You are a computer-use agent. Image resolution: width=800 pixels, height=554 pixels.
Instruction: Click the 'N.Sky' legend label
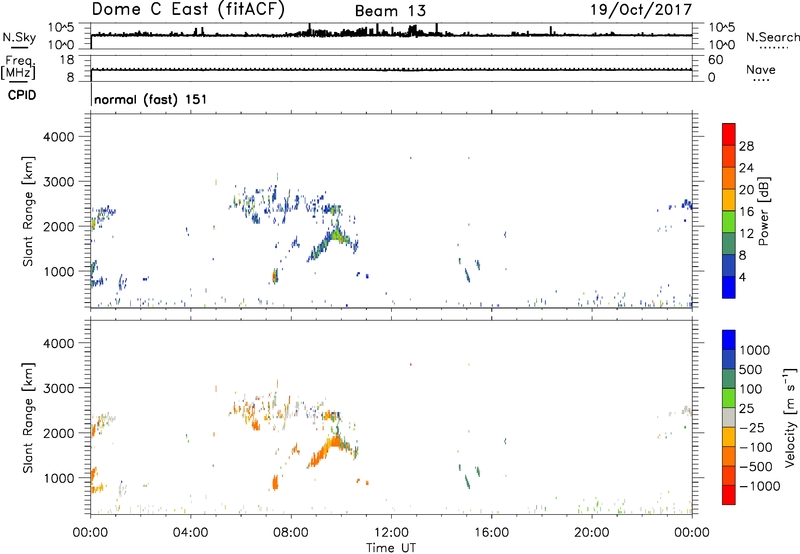[19, 37]
